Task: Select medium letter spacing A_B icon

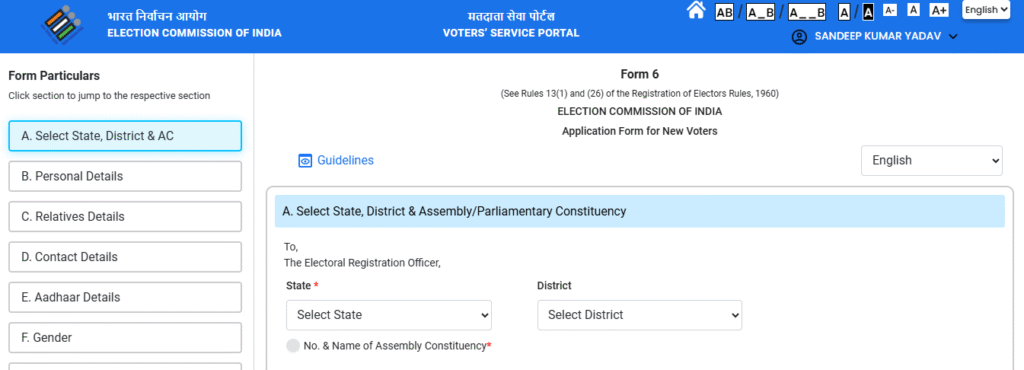Action: click(x=760, y=12)
